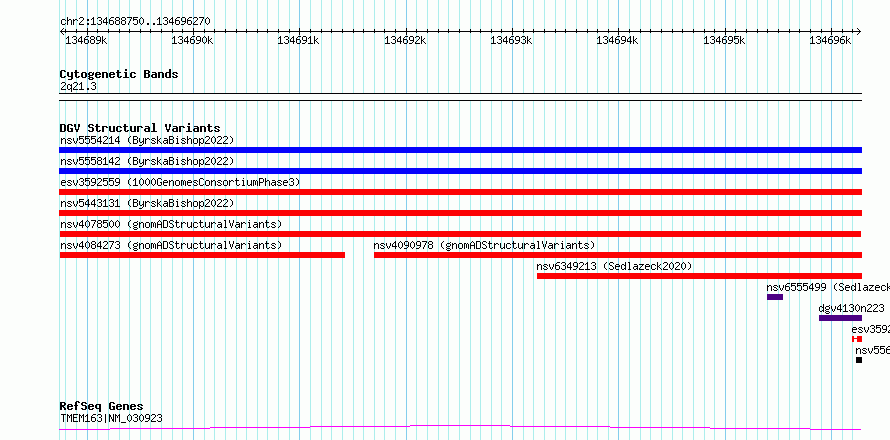Open the esv3592559 (1000GenomesConsortiumPhase3) label
The height and width of the screenshot is (440, 890).
coord(180,182)
